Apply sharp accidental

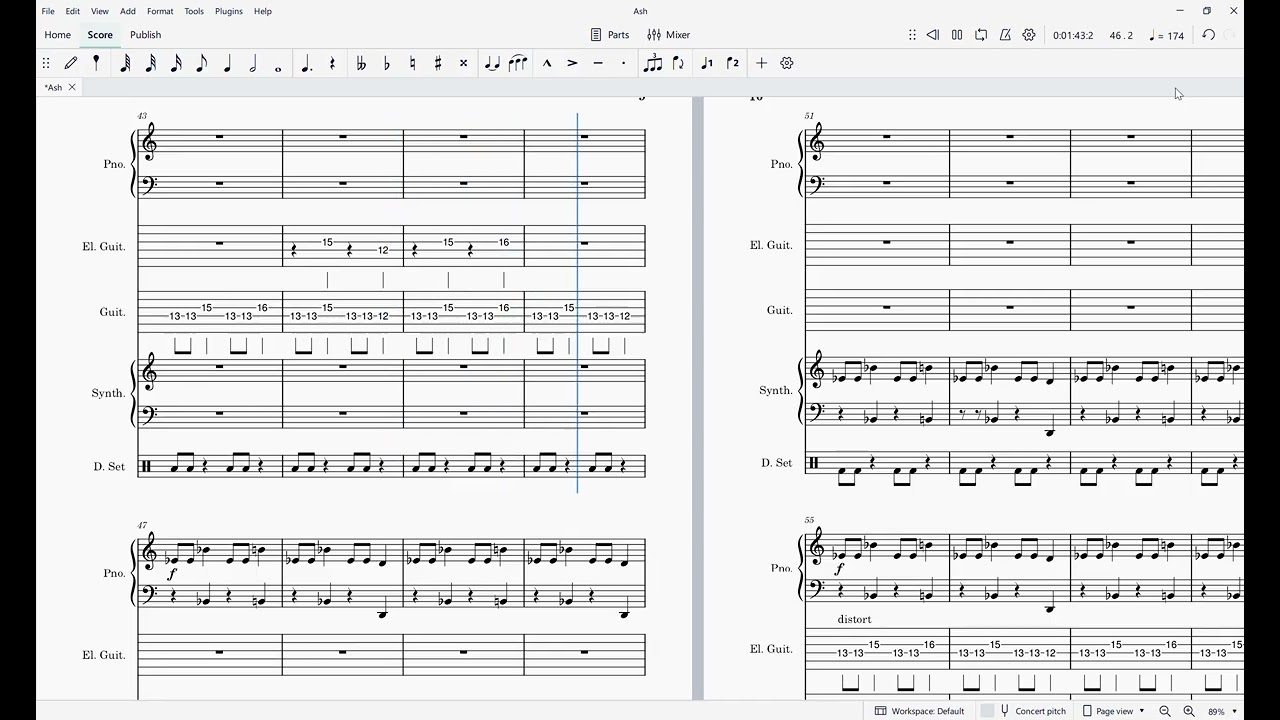click(438, 63)
